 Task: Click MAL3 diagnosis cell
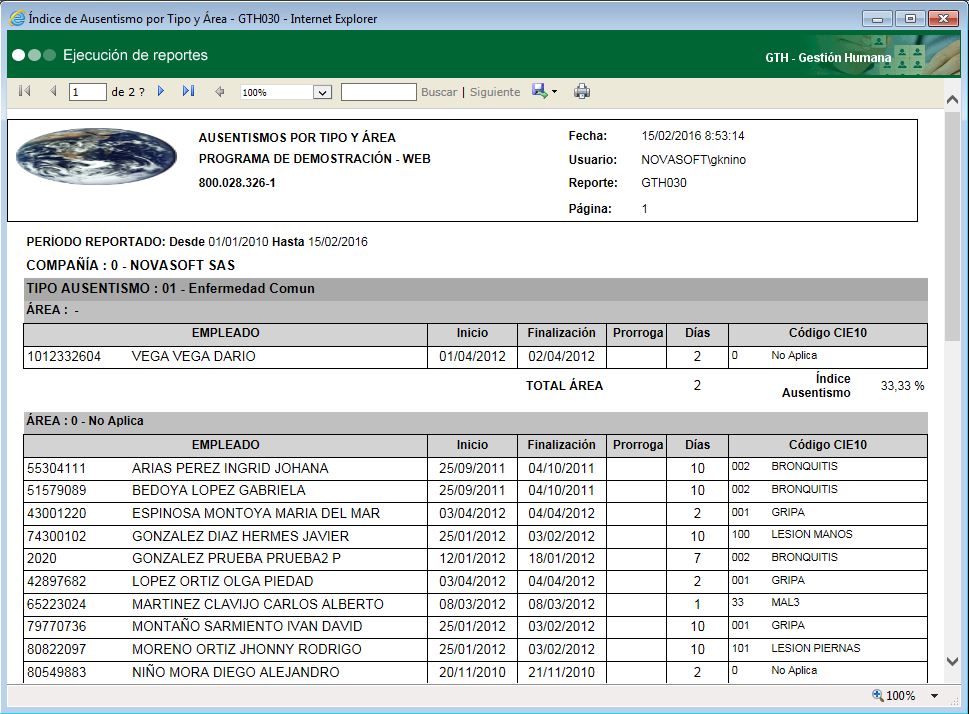point(785,602)
